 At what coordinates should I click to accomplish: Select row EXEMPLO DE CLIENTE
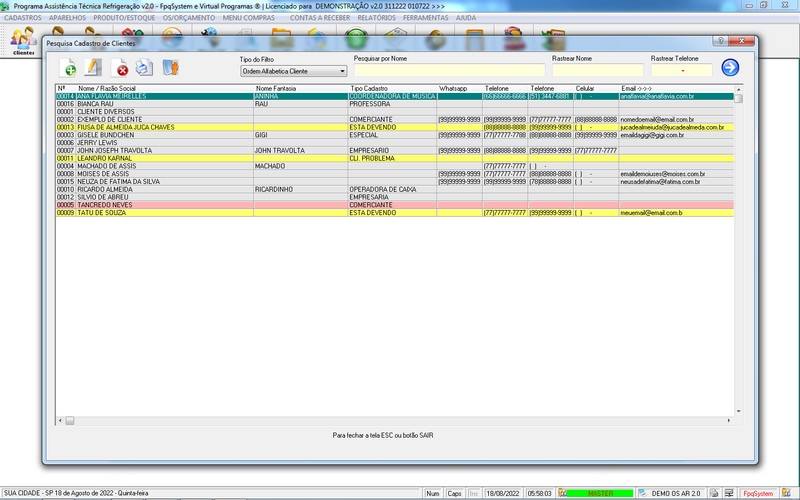[394, 119]
